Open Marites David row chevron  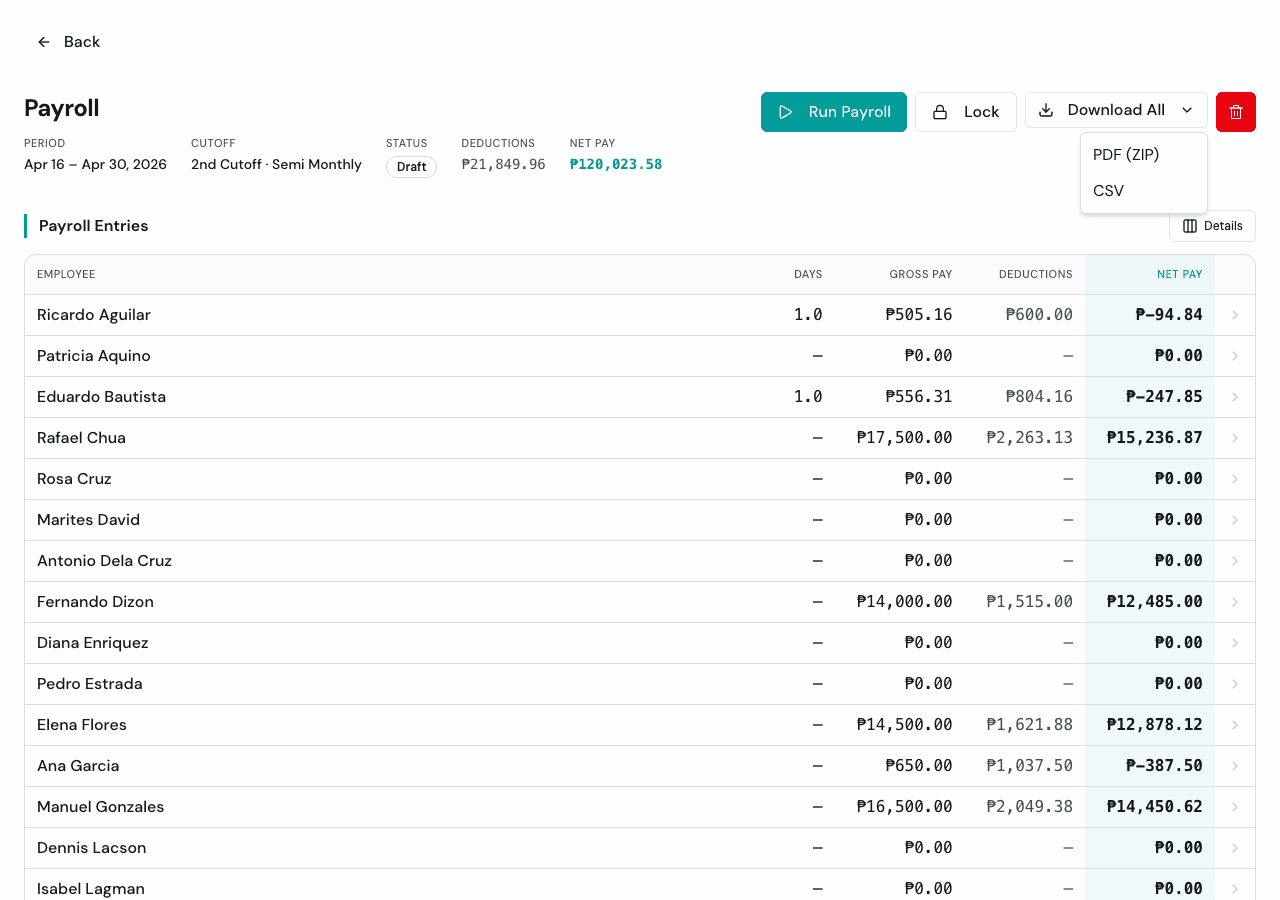(1235, 520)
